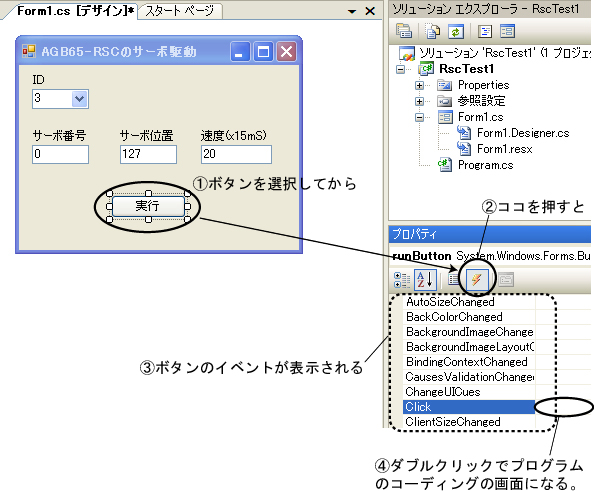This screenshot has width=594, height=491.
Task: Expand the 参照設定 references node
Action: (x=419, y=101)
